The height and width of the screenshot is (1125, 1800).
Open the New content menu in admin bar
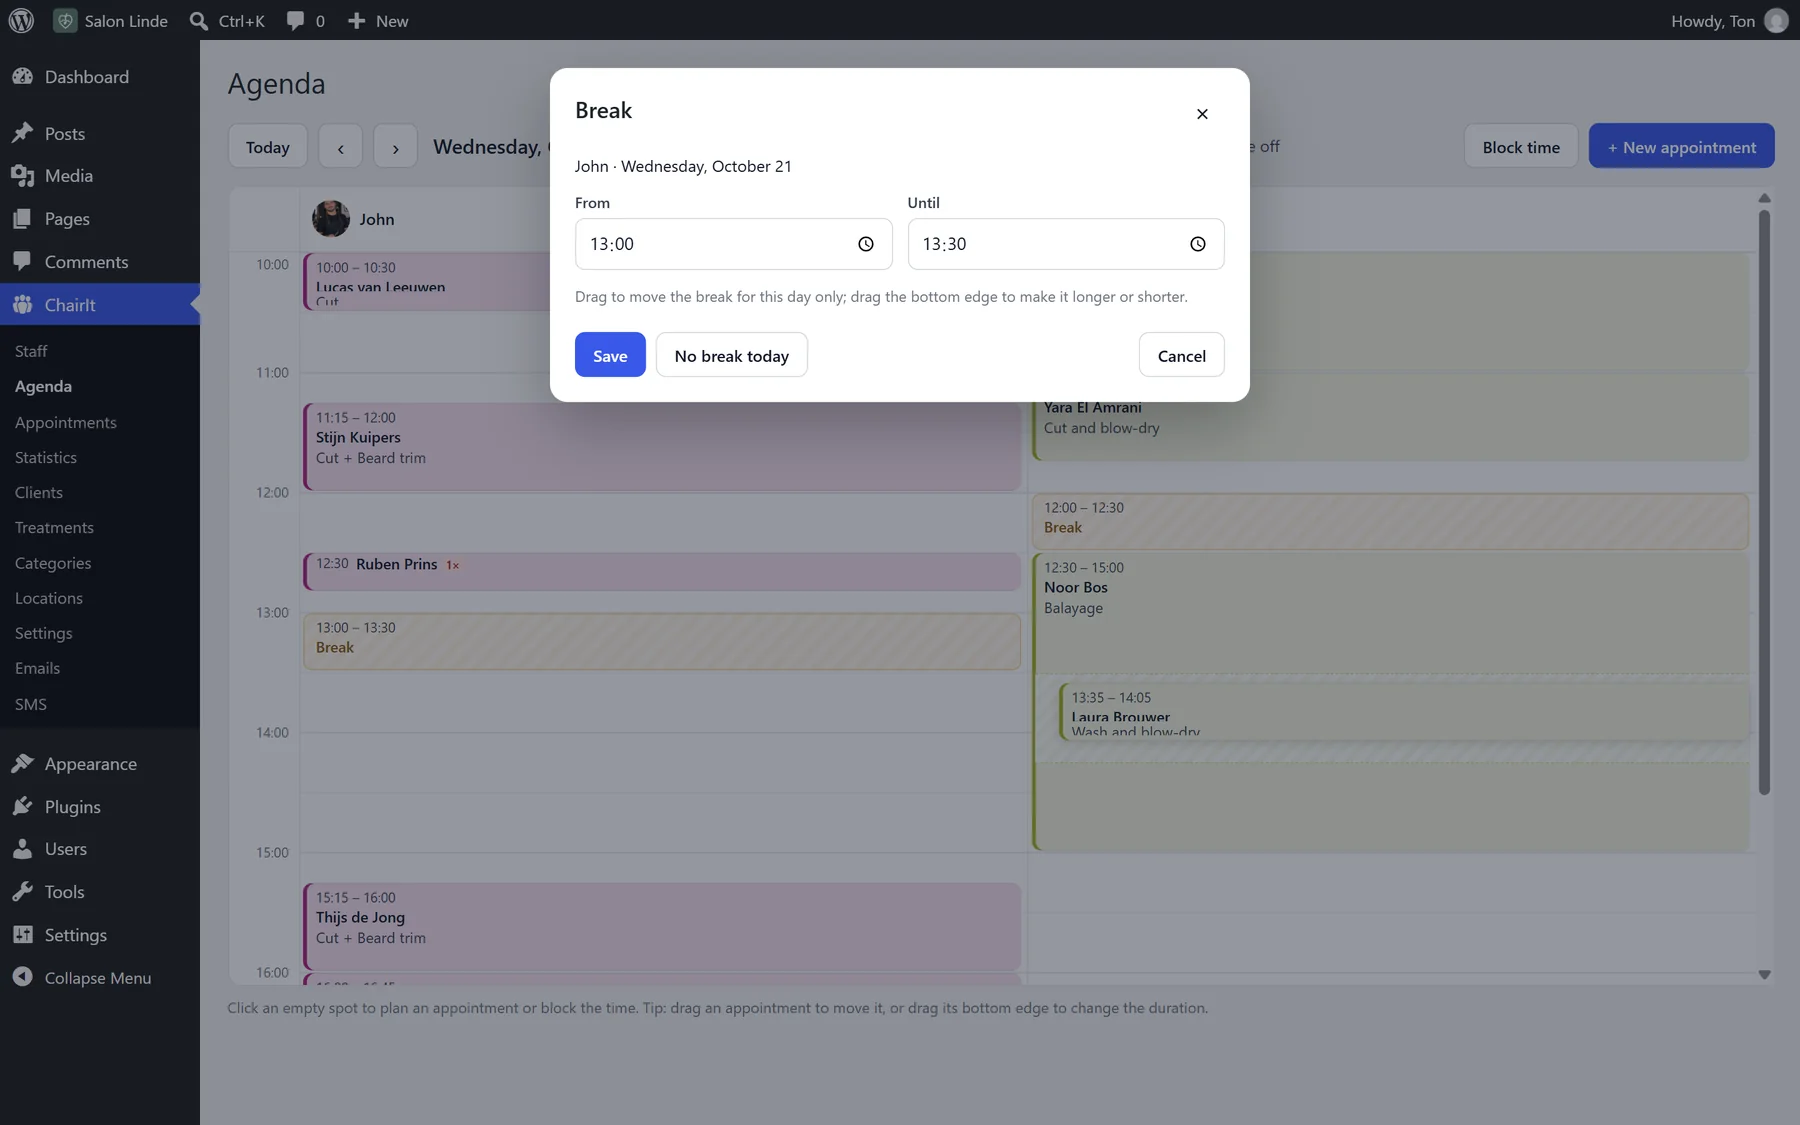[378, 20]
